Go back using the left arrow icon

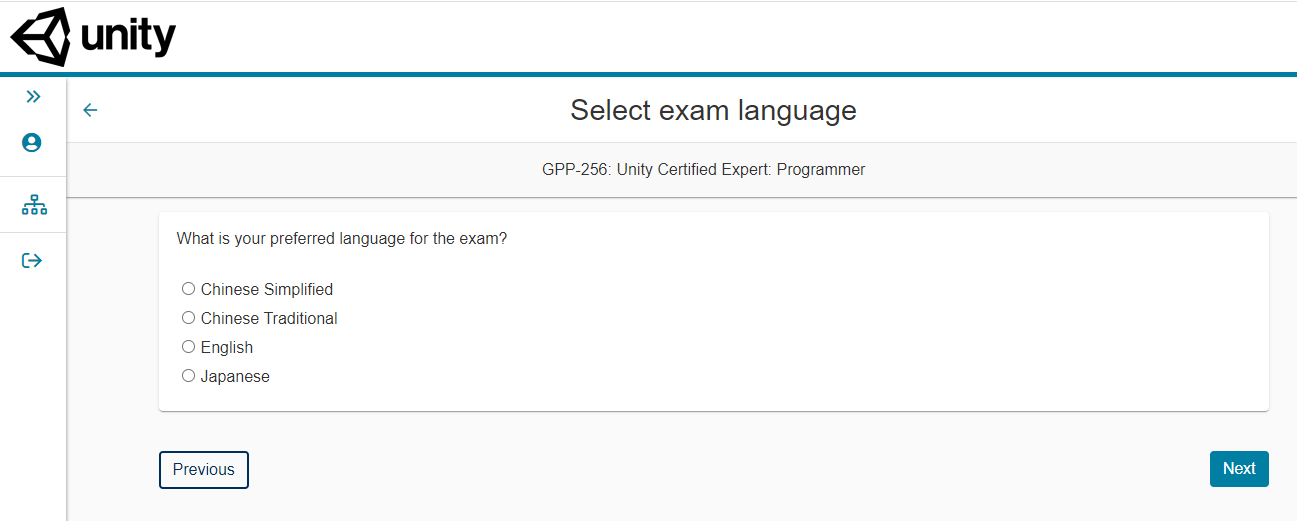pyautogui.click(x=90, y=110)
